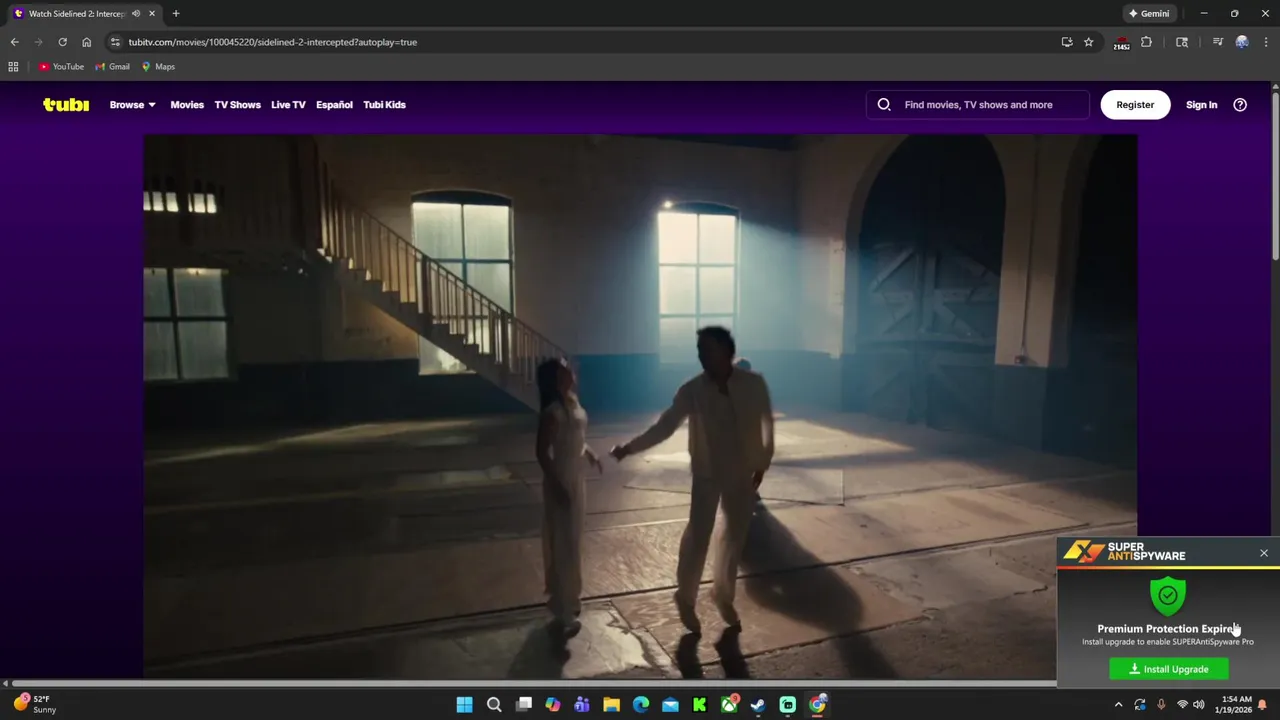This screenshot has height=720, width=1280.
Task: Open Xbox app from taskbar
Action: click(729, 705)
